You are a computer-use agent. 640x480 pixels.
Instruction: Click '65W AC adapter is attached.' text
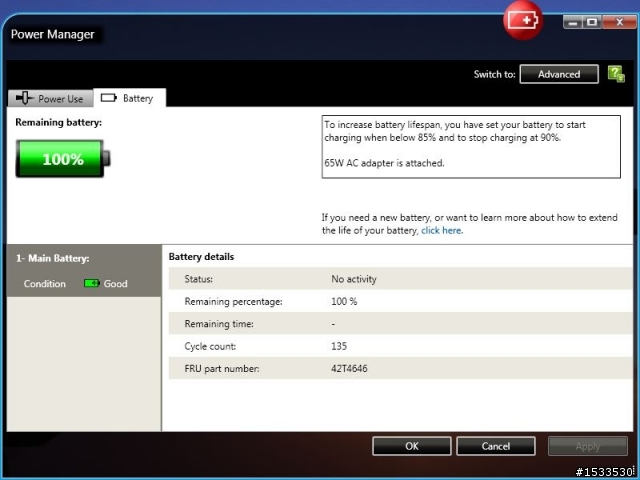(x=384, y=163)
